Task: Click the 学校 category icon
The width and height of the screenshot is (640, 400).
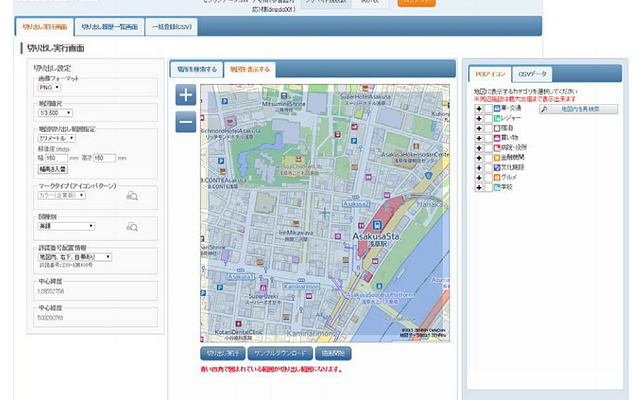Action: click(x=497, y=187)
